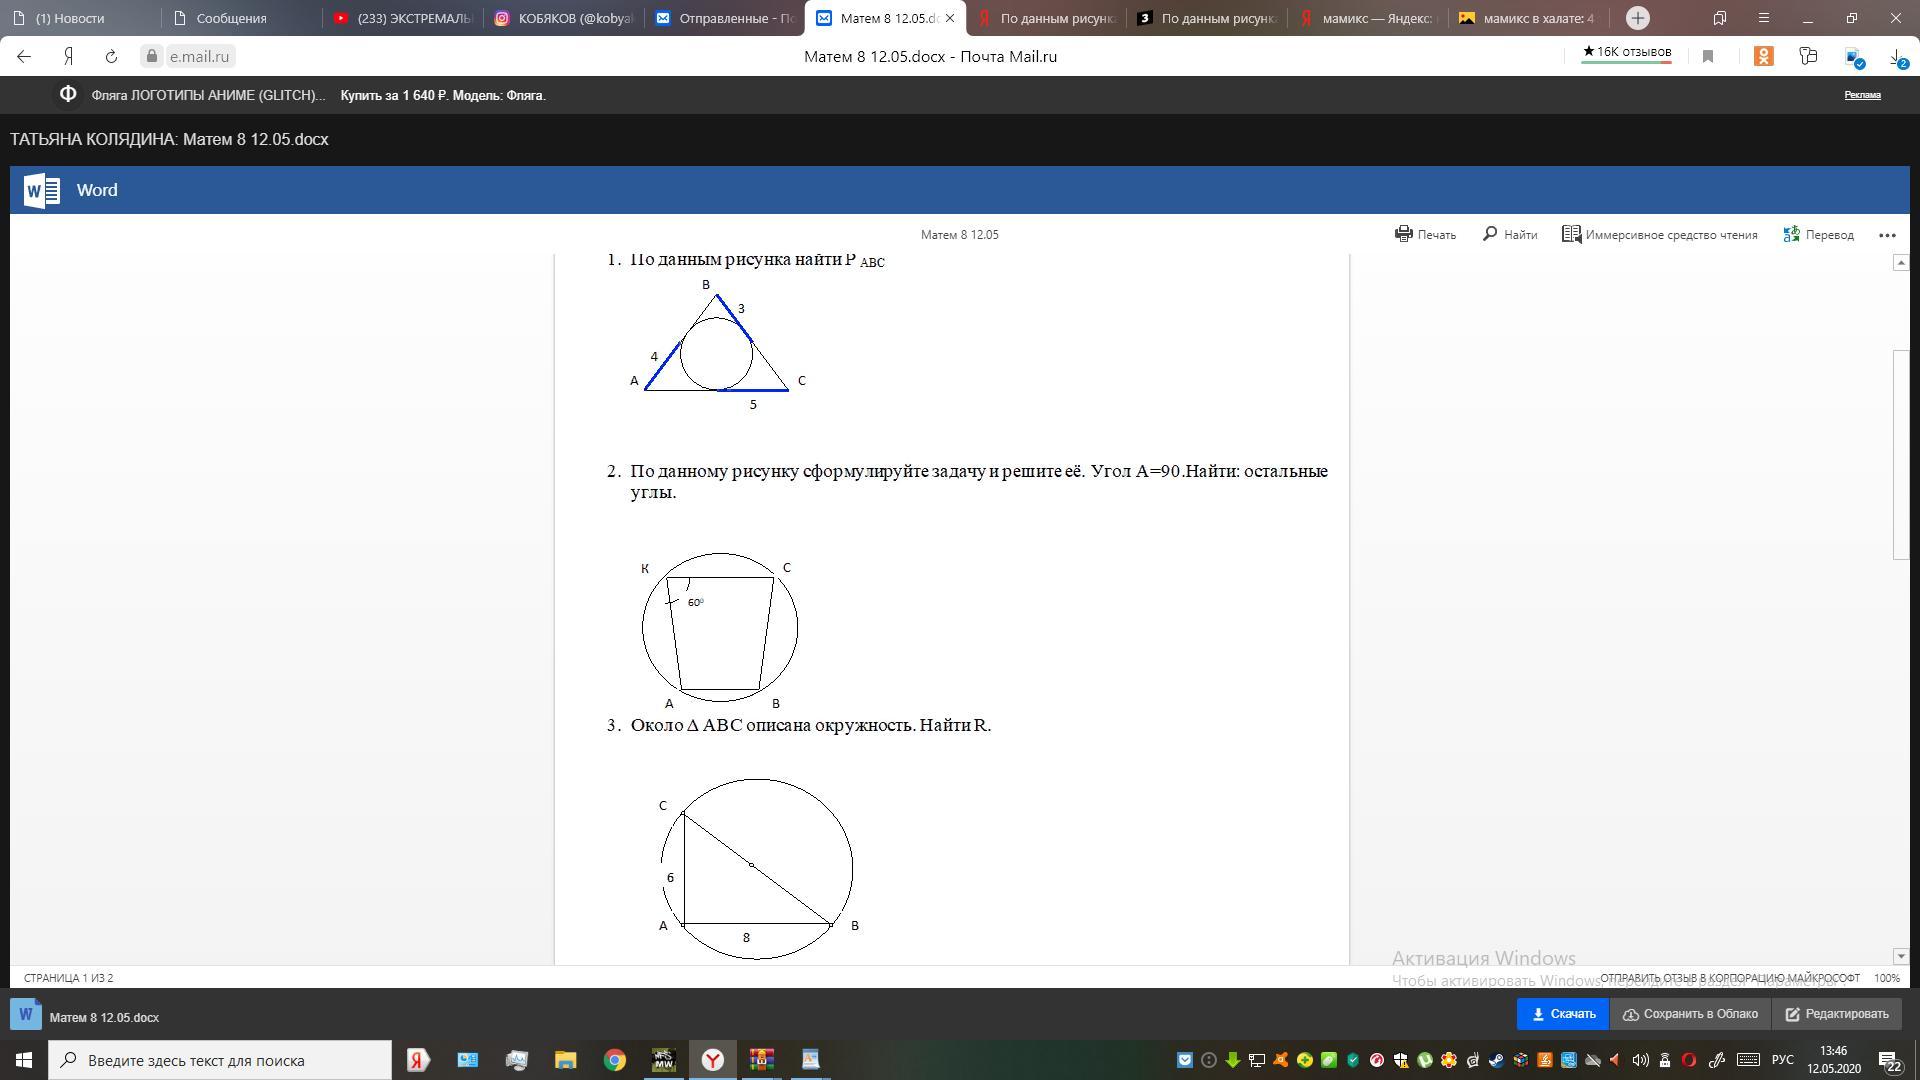Open the РУС language switcher in tray

pos(1782,1060)
